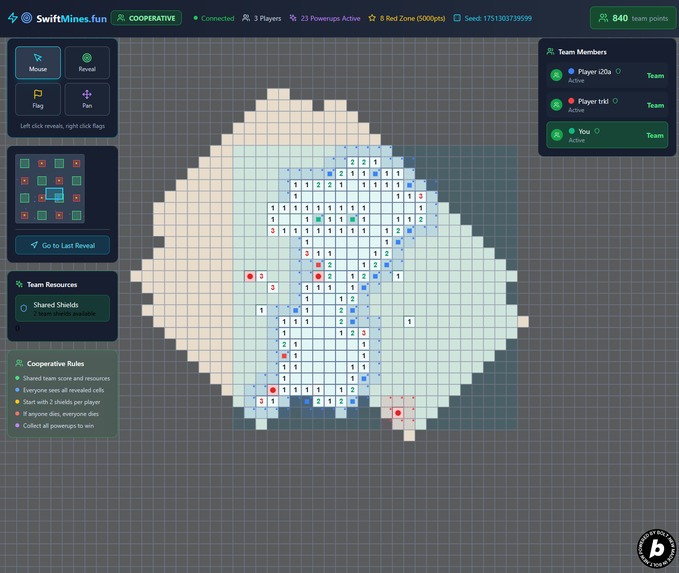Click the shield icon in Shared Shields
679x573 pixels.
[x=24, y=308]
